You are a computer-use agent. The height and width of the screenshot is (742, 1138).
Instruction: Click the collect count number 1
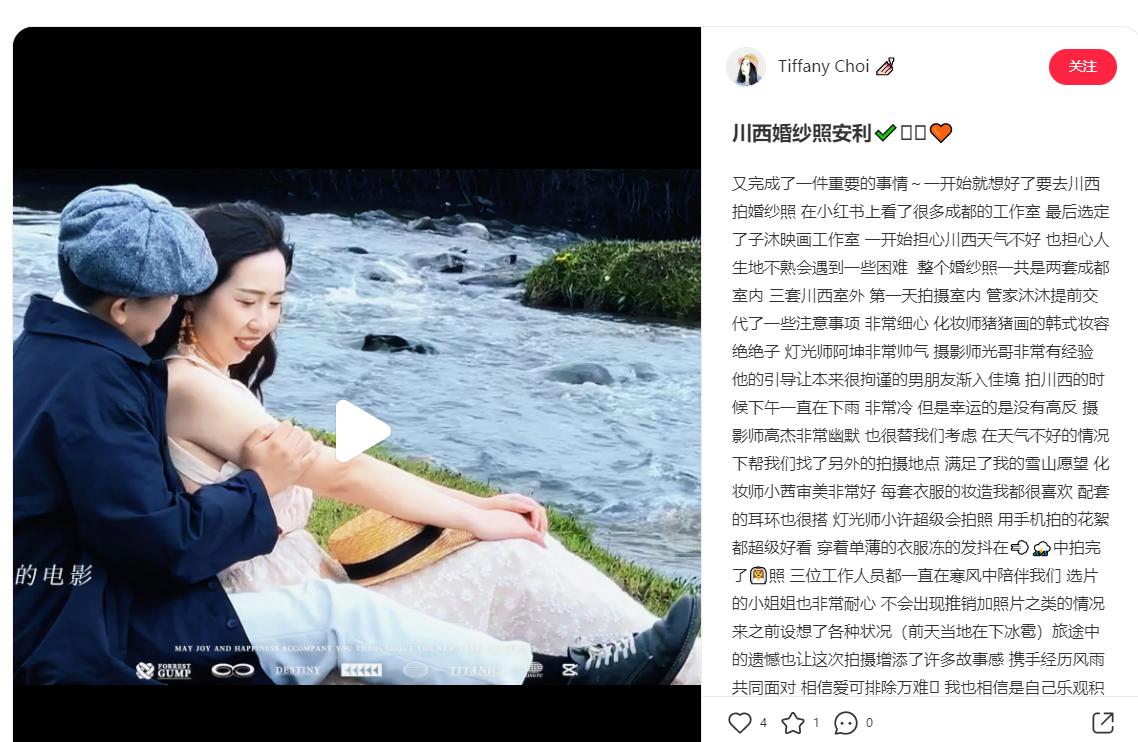click(816, 722)
